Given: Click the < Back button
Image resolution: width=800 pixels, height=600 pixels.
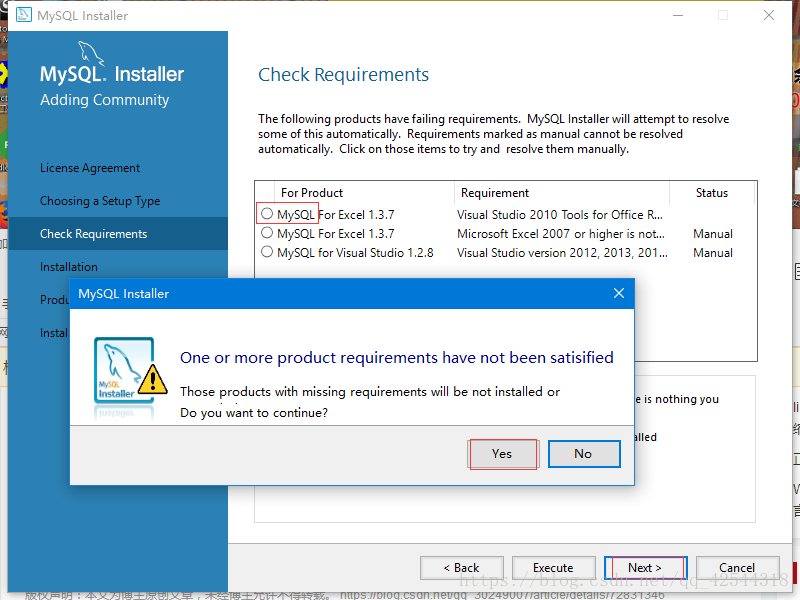Looking at the screenshot, I should (462, 567).
